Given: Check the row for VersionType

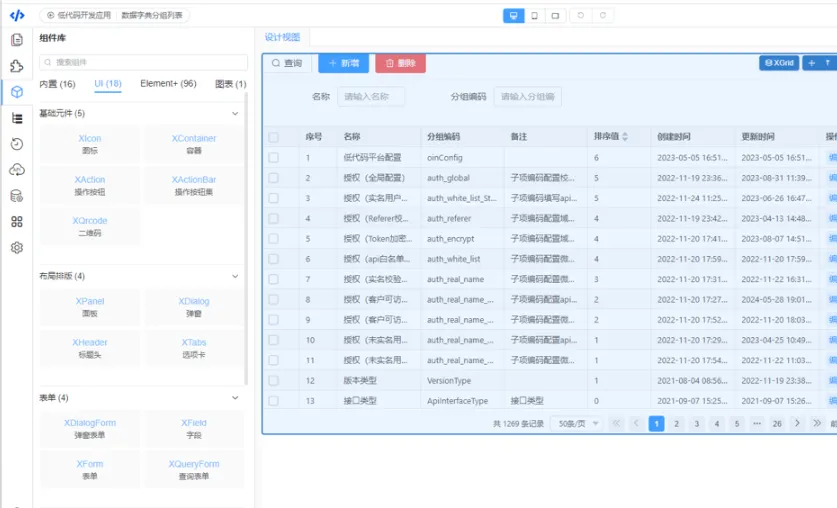Looking at the screenshot, I should click(273, 380).
